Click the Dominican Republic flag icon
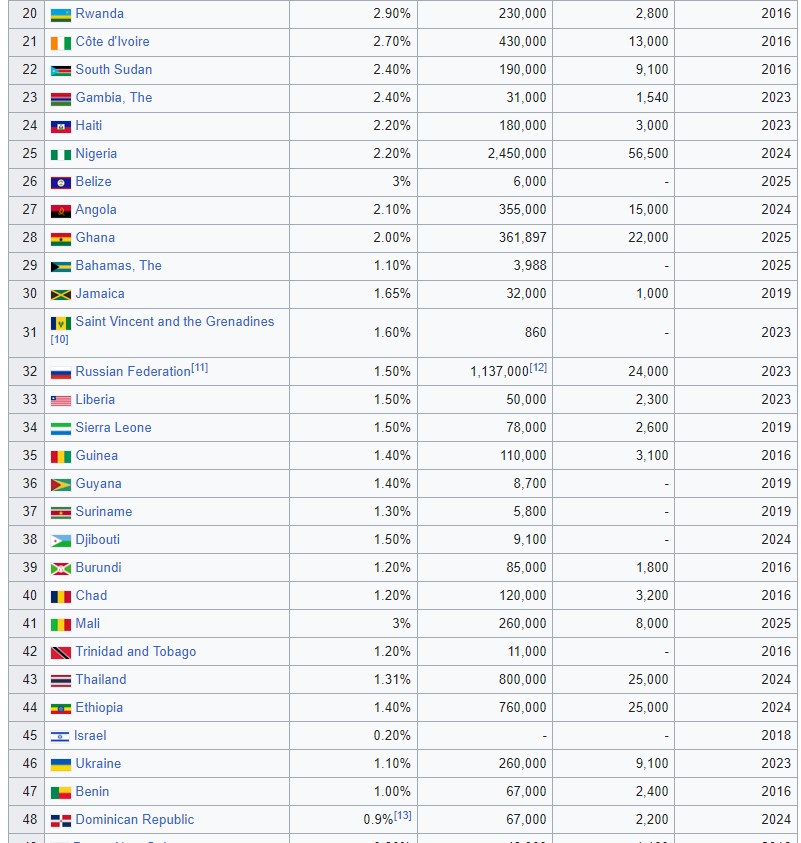 61,820
